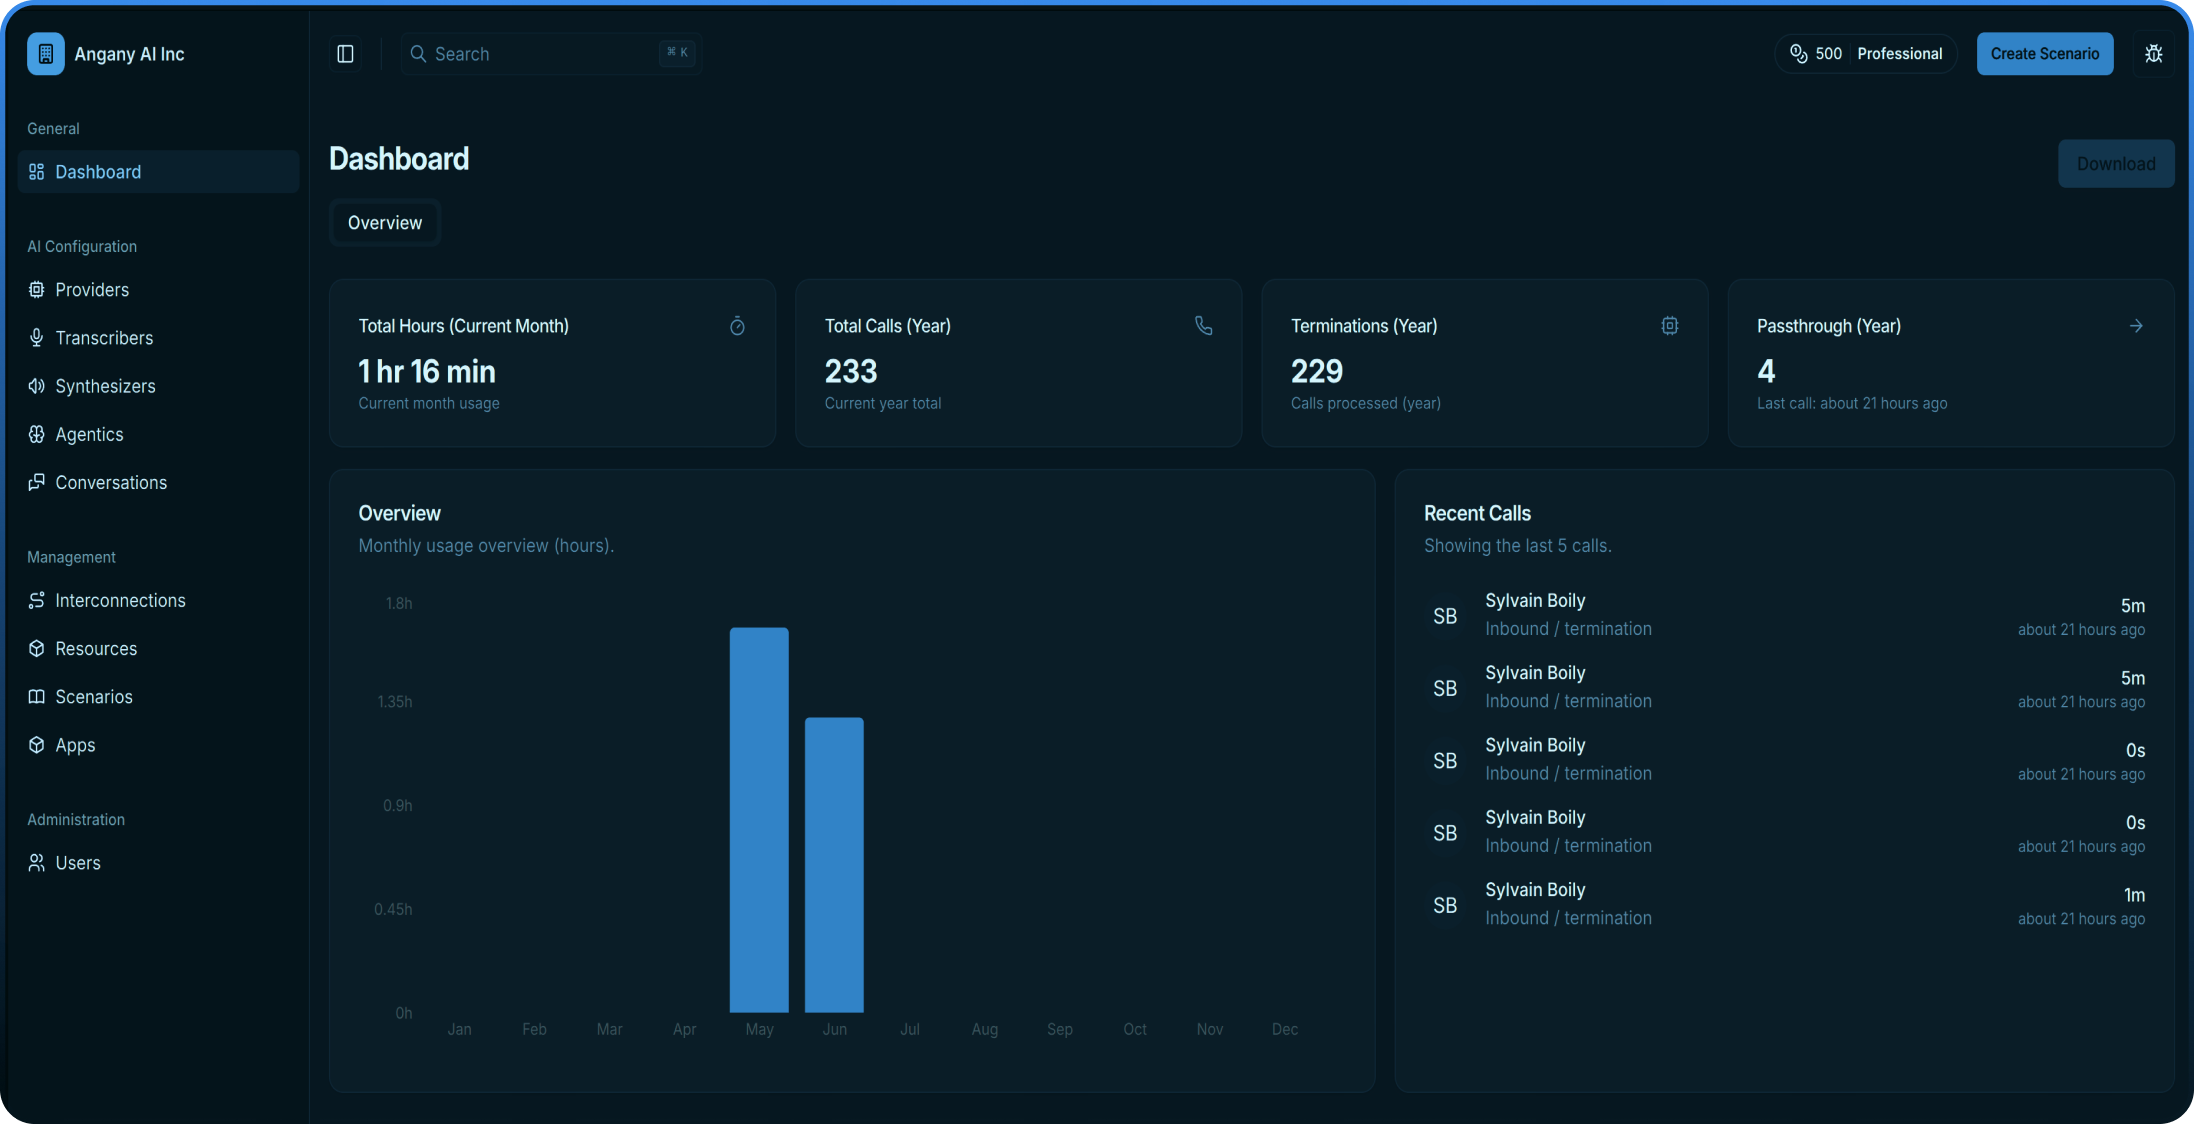Open the Interconnections page
This screenshot has width=2194, height=1124.
point(120,601)
